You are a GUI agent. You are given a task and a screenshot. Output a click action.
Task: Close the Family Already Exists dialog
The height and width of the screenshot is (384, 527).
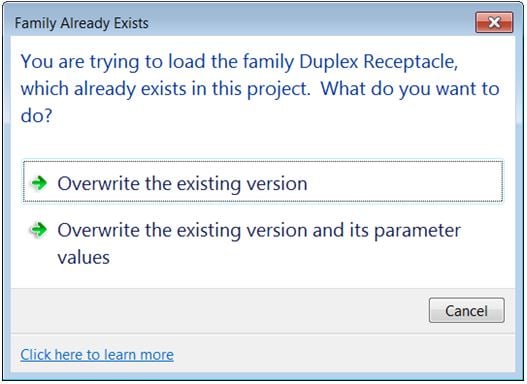pyautogui.click(x=494, y=23)
